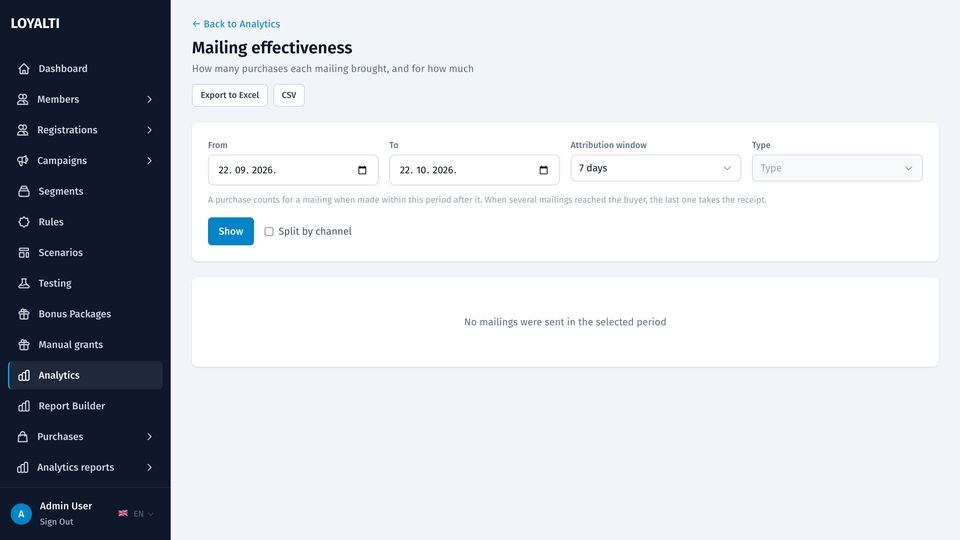This screenshot has width=960, height=540.
Task: Click the Report Builder chart icon
Action: point(24,406)
